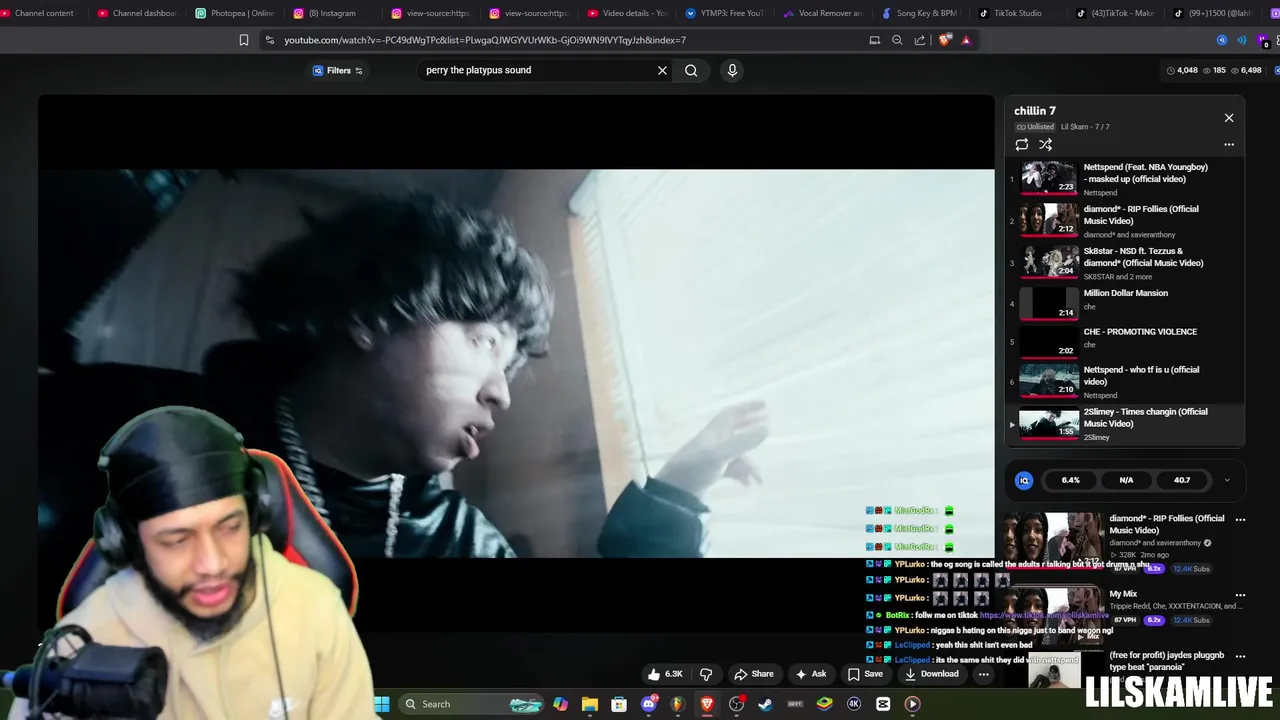Click the Share button below video
Viewport: 1280px width, 720px height.
click(x=753, y=674)
